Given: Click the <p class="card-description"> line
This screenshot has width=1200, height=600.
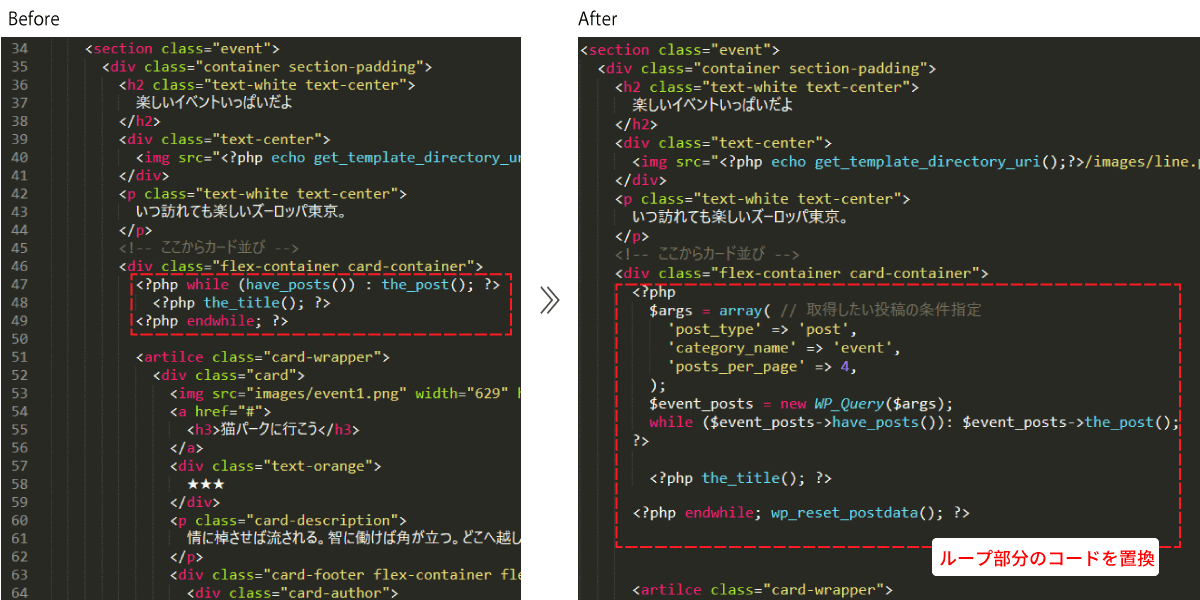Looking at the screenshot, I should [x=288, y=520].
